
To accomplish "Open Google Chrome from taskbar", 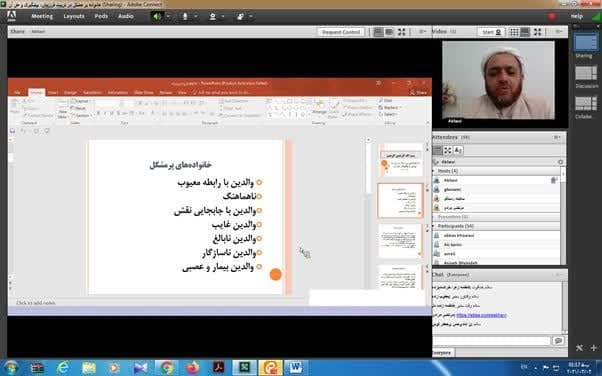I will pos(166,368).
